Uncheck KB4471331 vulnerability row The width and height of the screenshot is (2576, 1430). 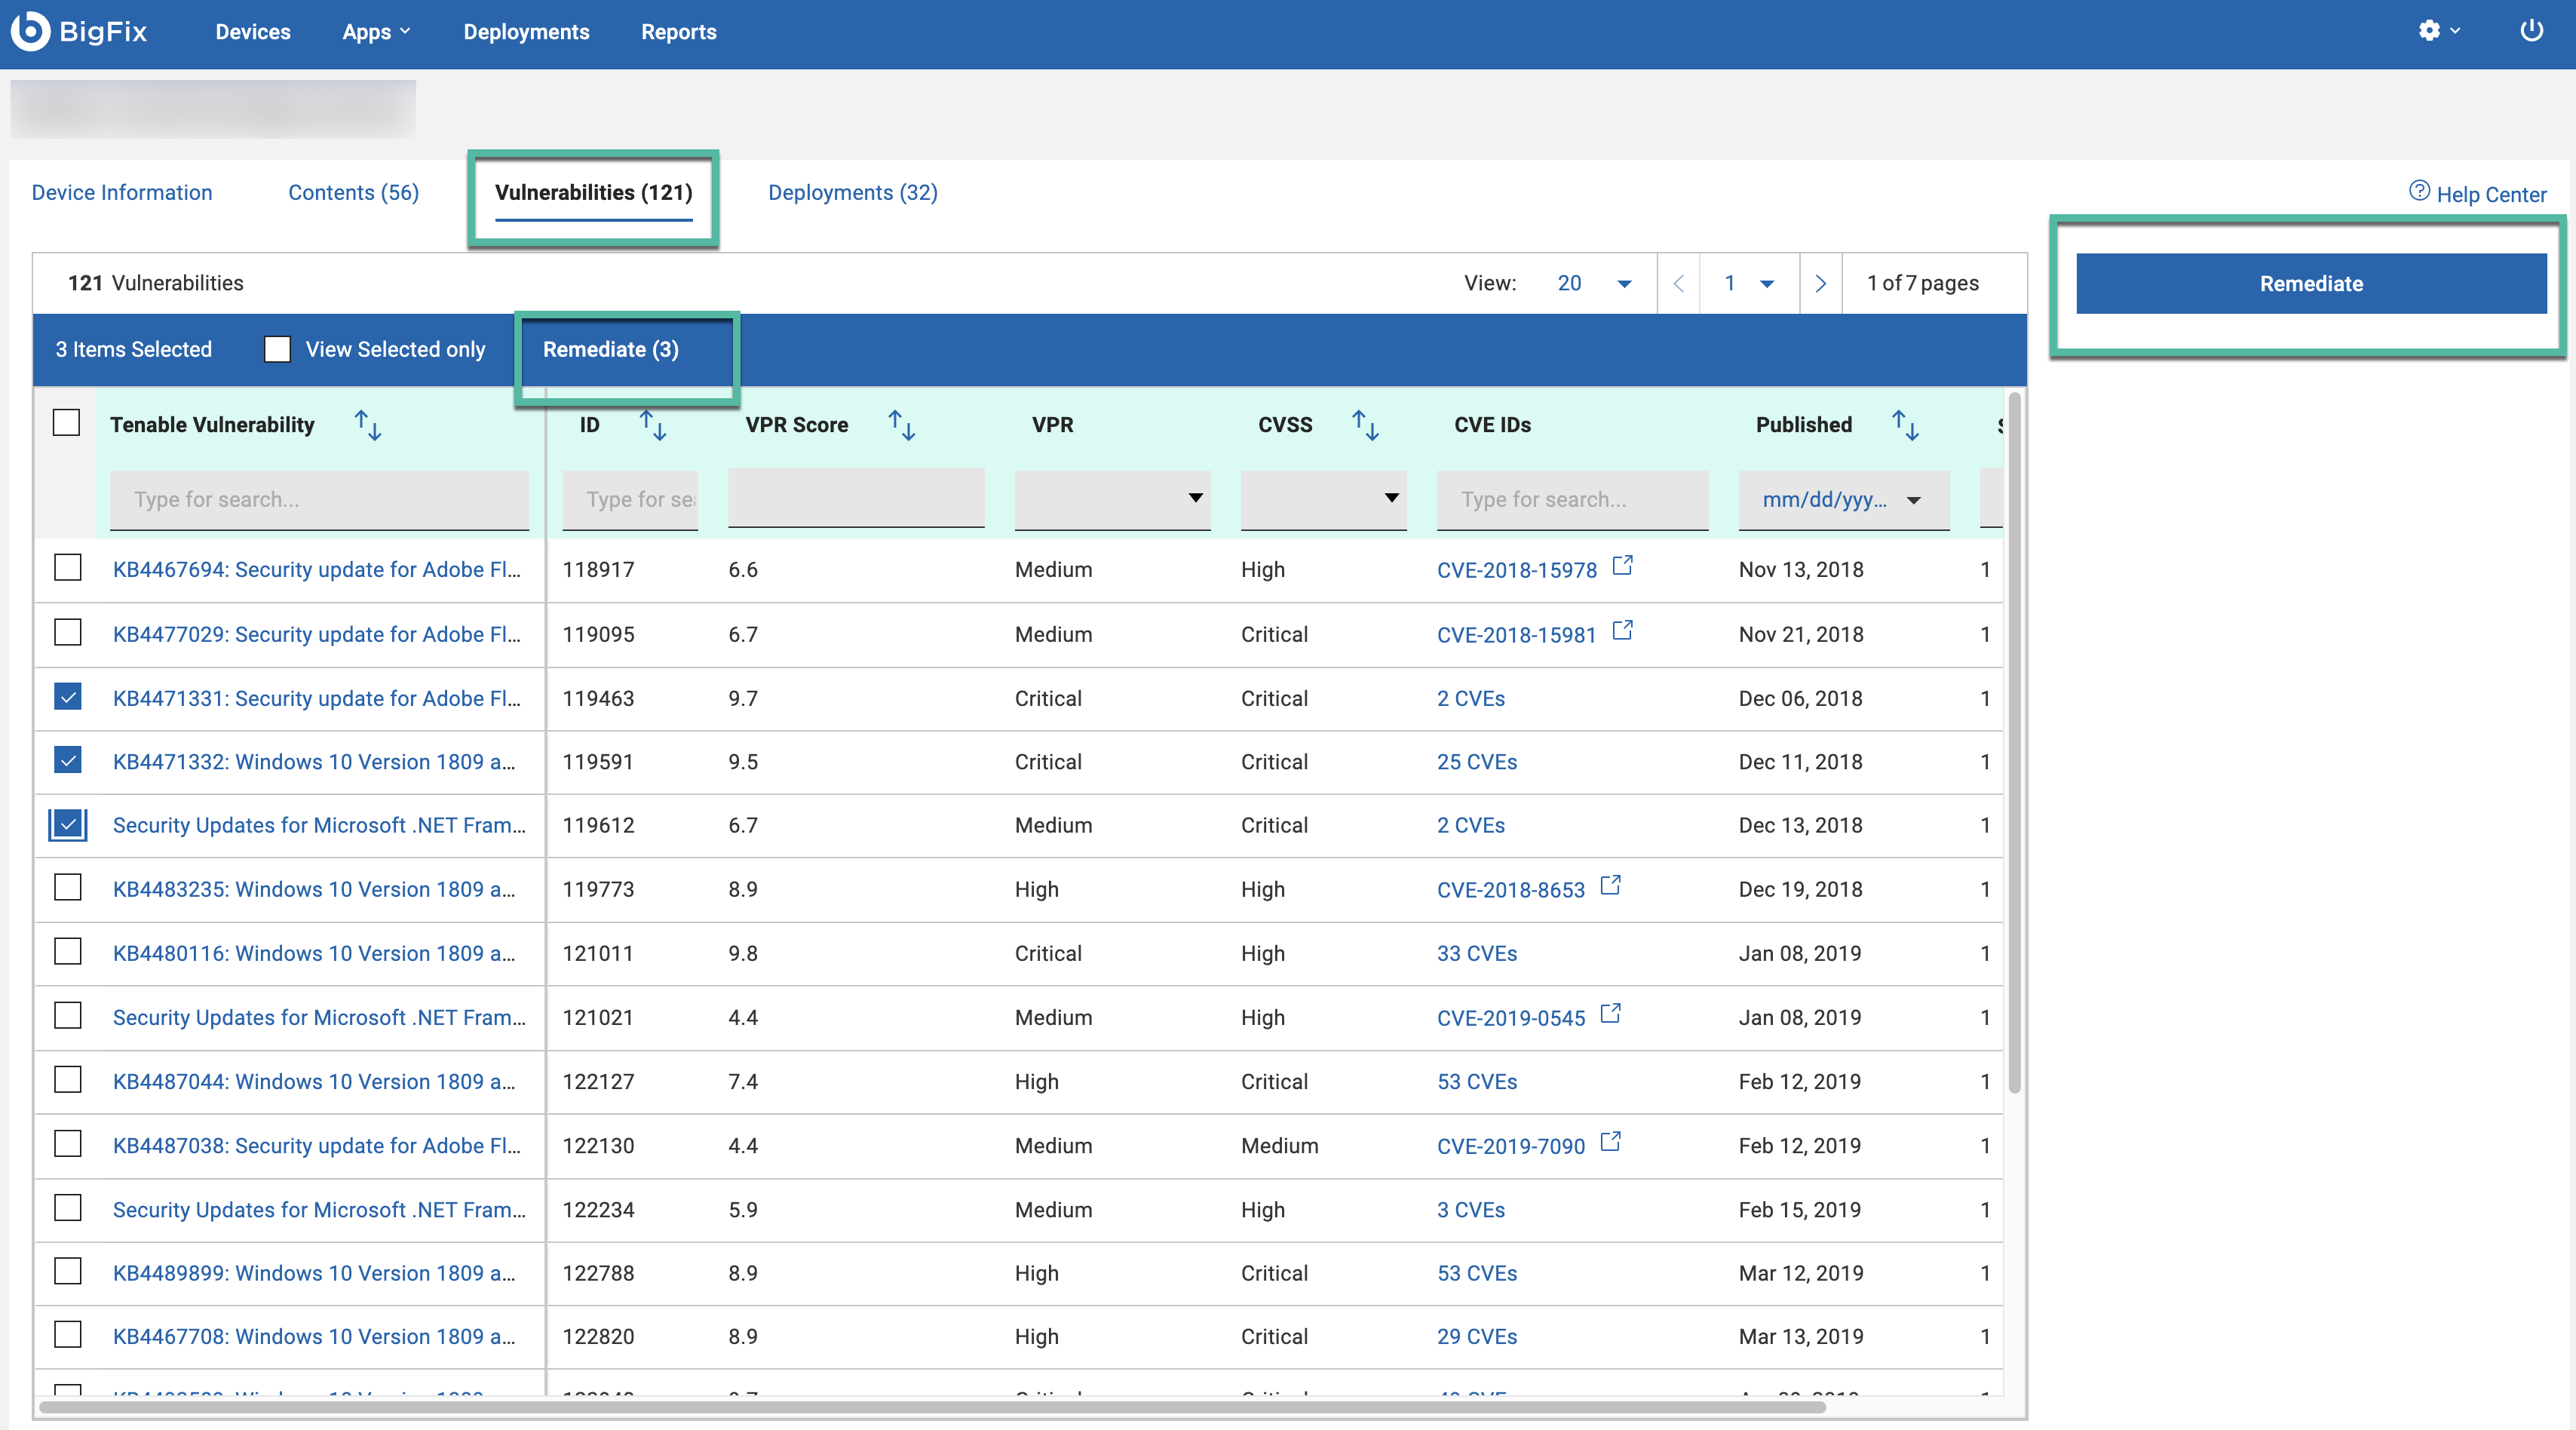coord(67,697)
